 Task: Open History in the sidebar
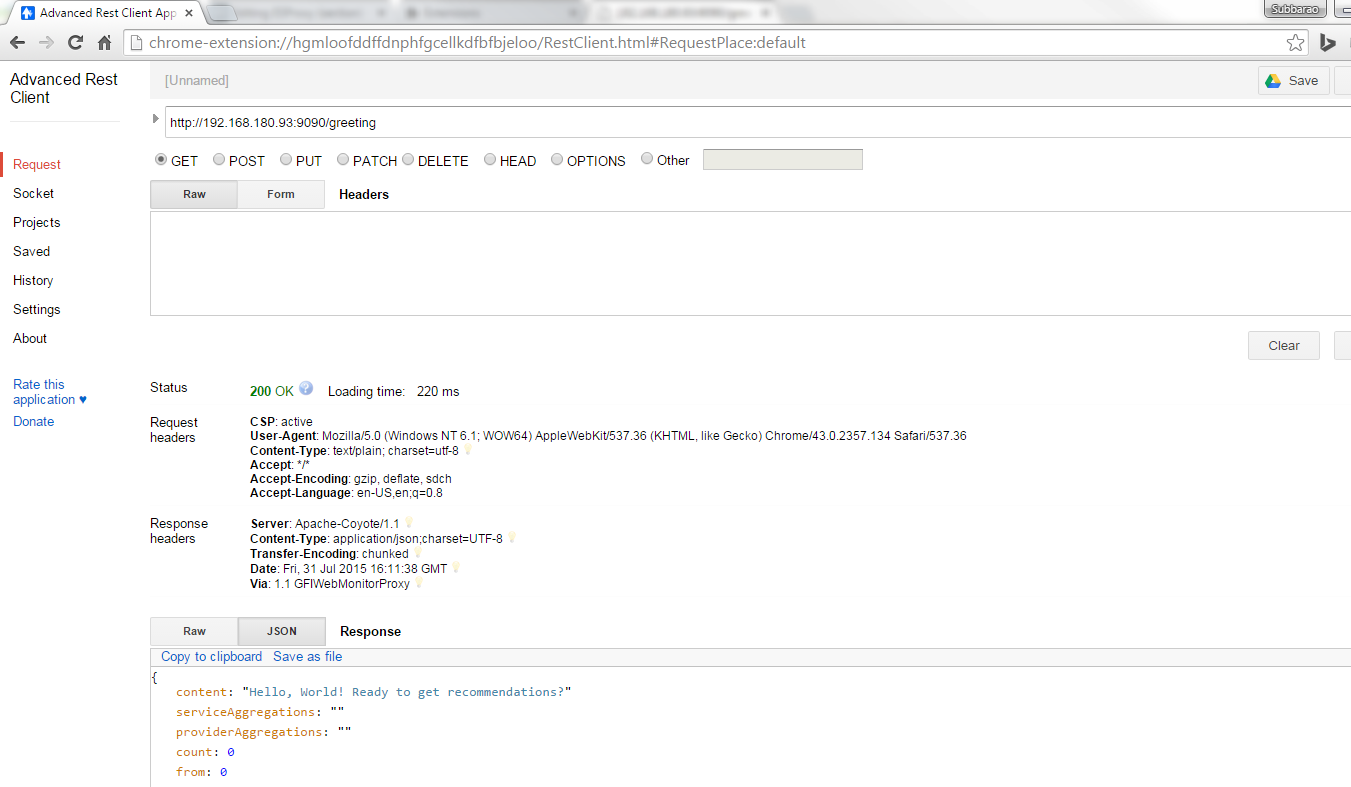(33, 280)
